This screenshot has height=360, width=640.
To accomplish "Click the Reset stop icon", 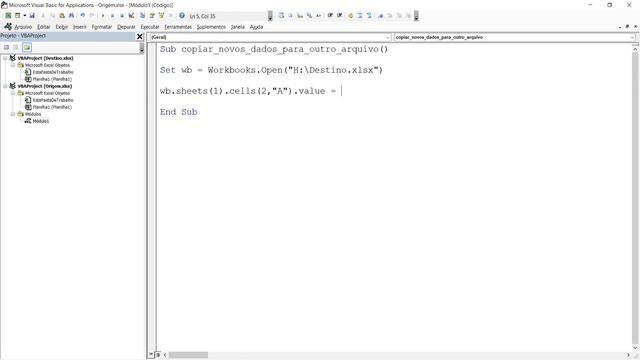I will (x=122, y=16).
